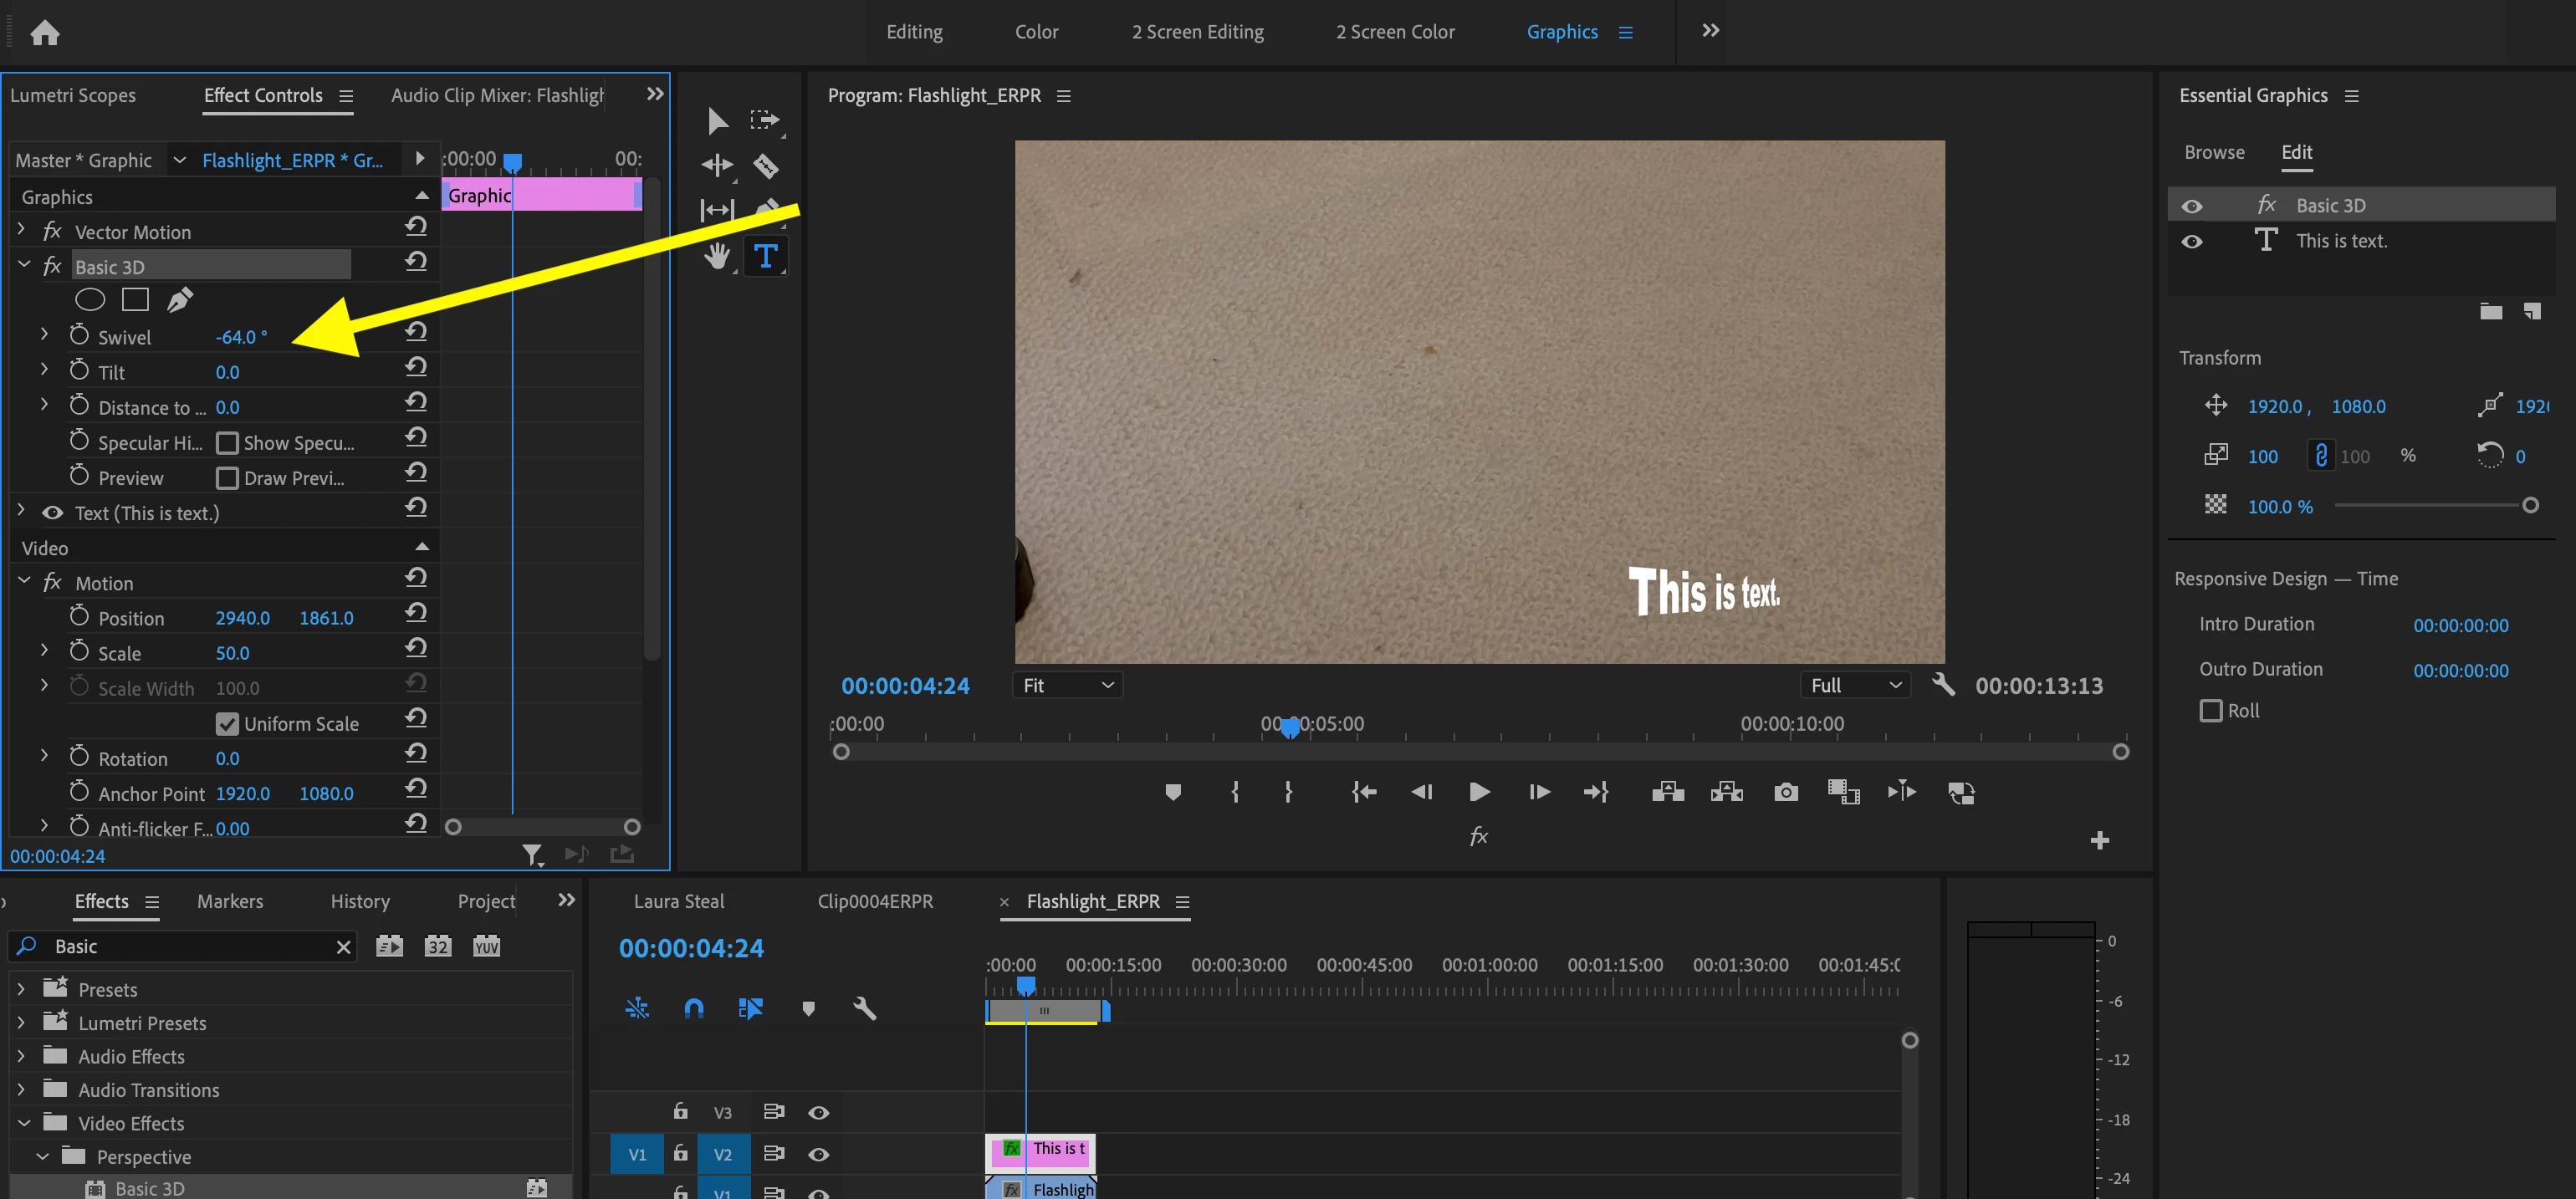Click the Home icon

pos(45,33)
